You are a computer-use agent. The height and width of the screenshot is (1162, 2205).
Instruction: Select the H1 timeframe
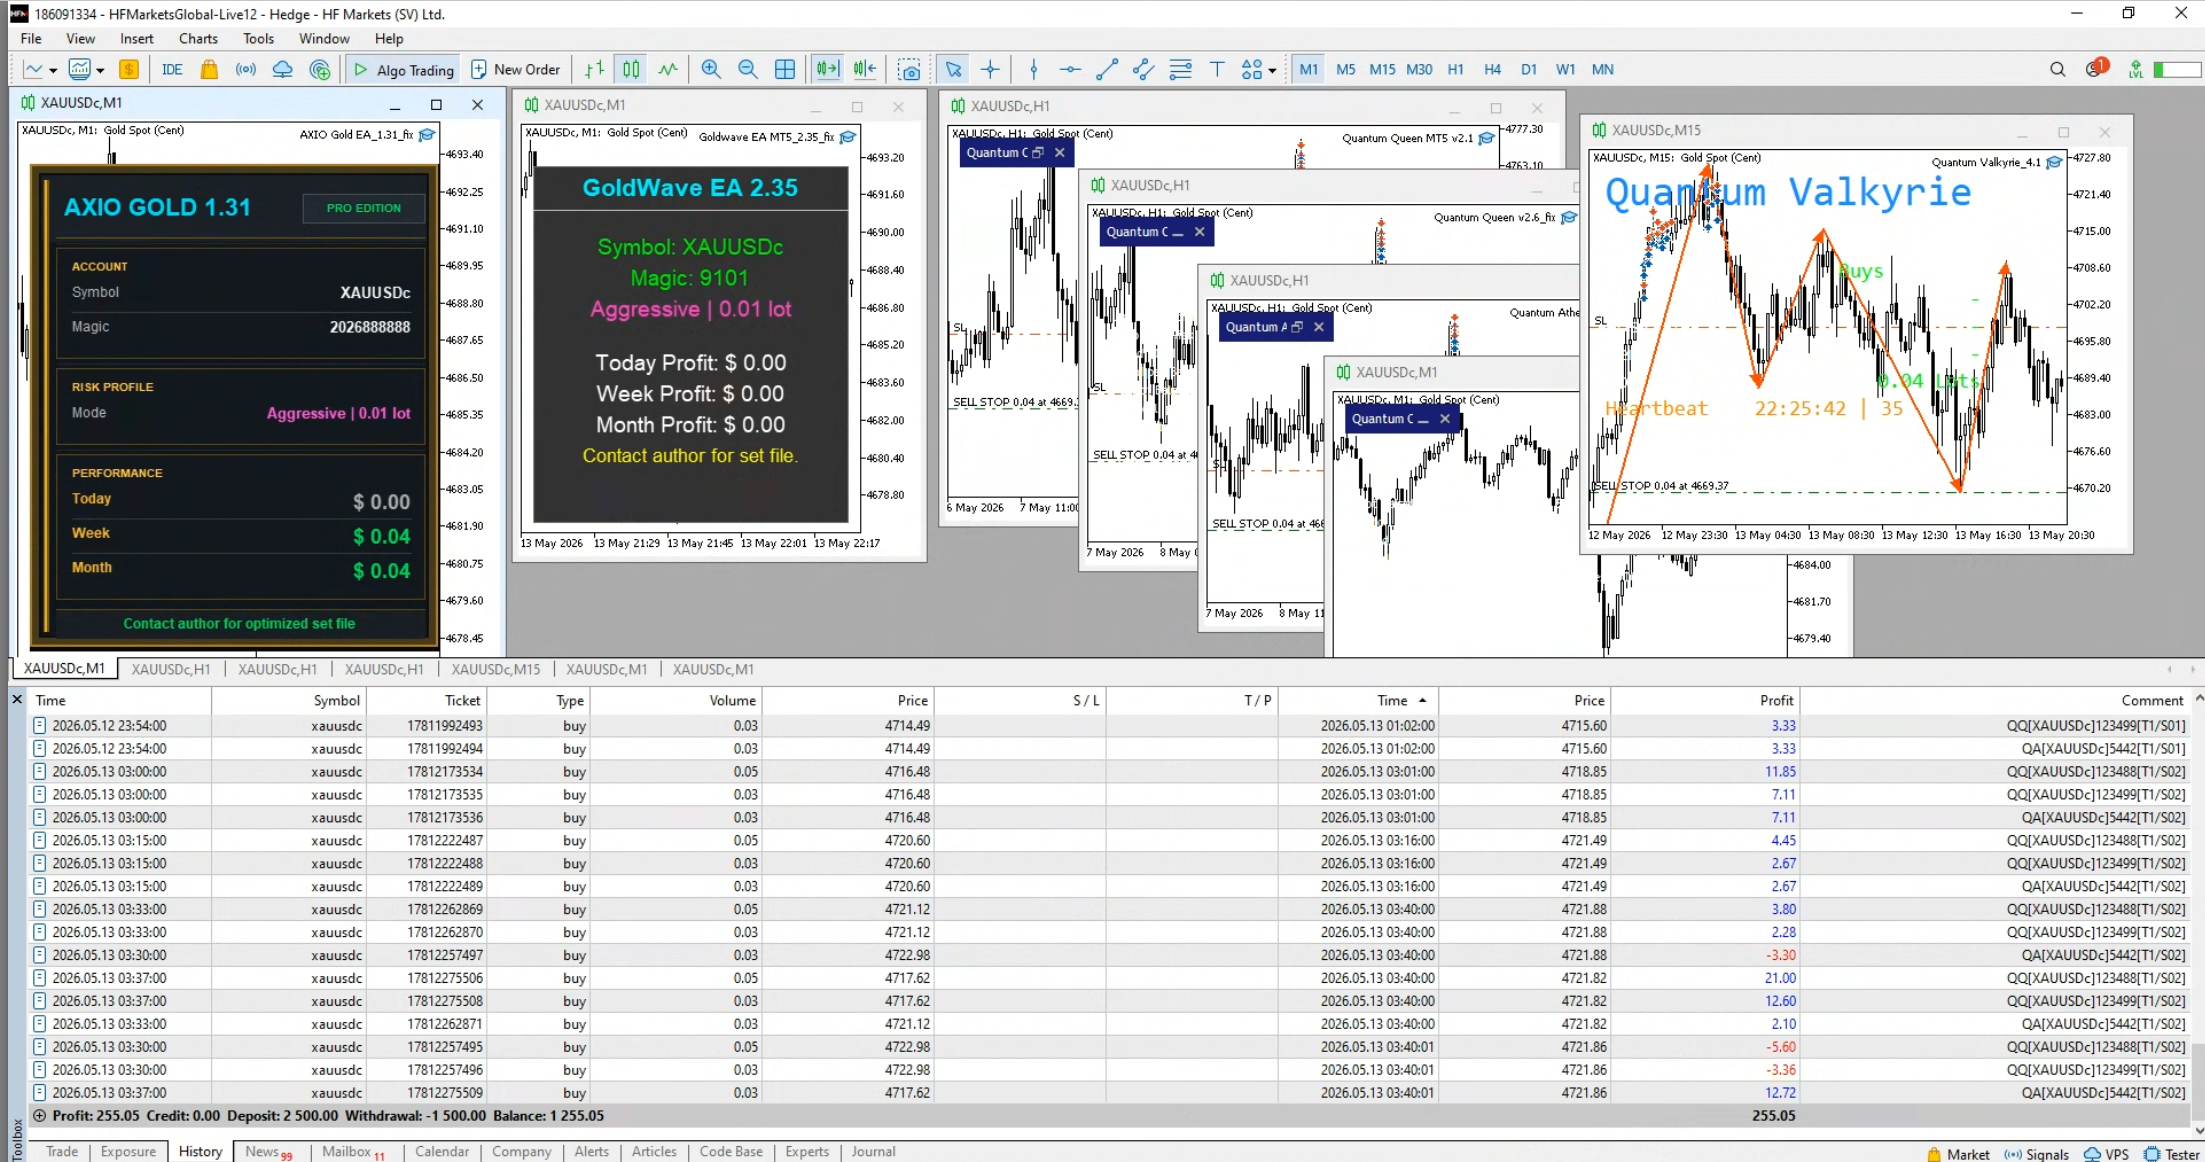pyautogui.click(x=1456, y=69)
